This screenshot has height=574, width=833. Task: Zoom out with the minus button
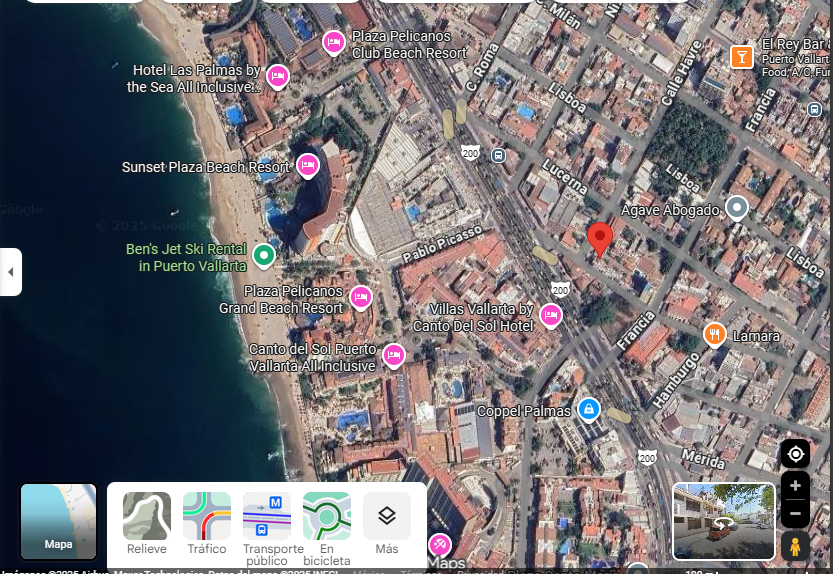coord(795,513)
